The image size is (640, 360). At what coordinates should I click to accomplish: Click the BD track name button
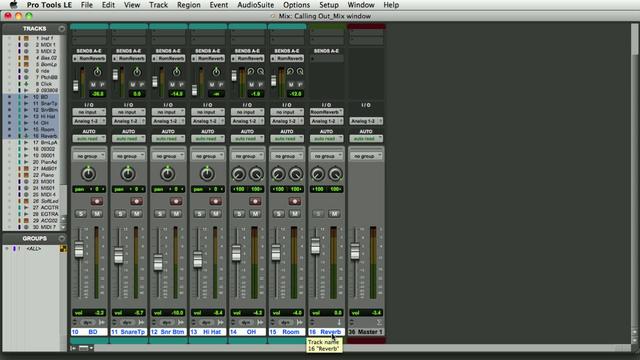89,332
